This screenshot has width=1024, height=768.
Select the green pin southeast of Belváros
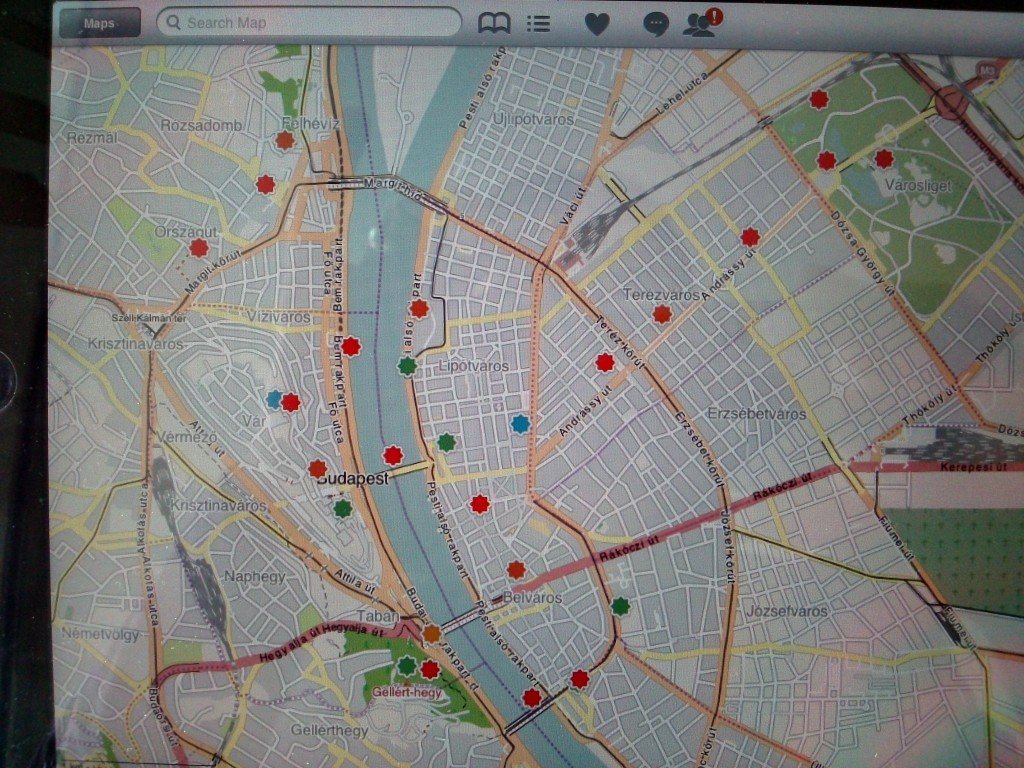tap(620, 606)
